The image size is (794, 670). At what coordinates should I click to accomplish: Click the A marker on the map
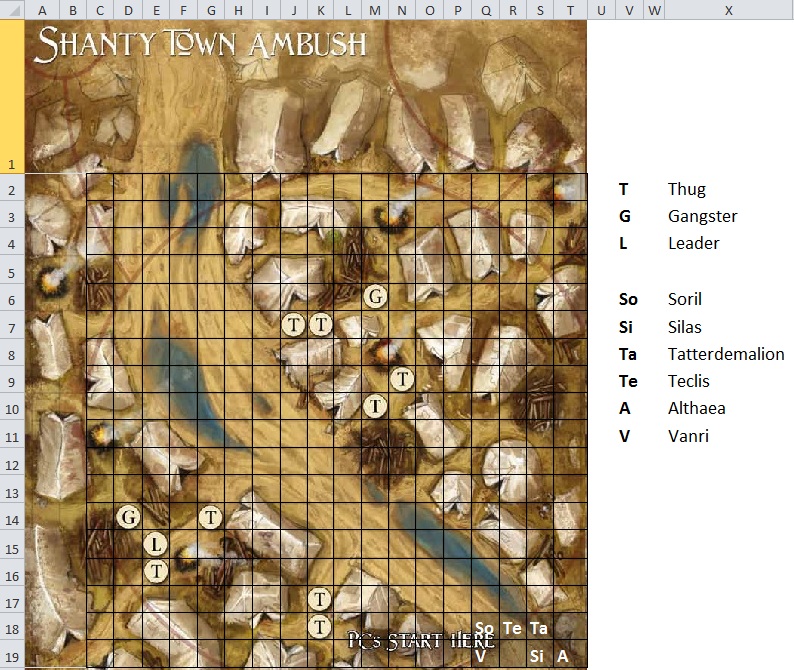[x=563, y=656]
